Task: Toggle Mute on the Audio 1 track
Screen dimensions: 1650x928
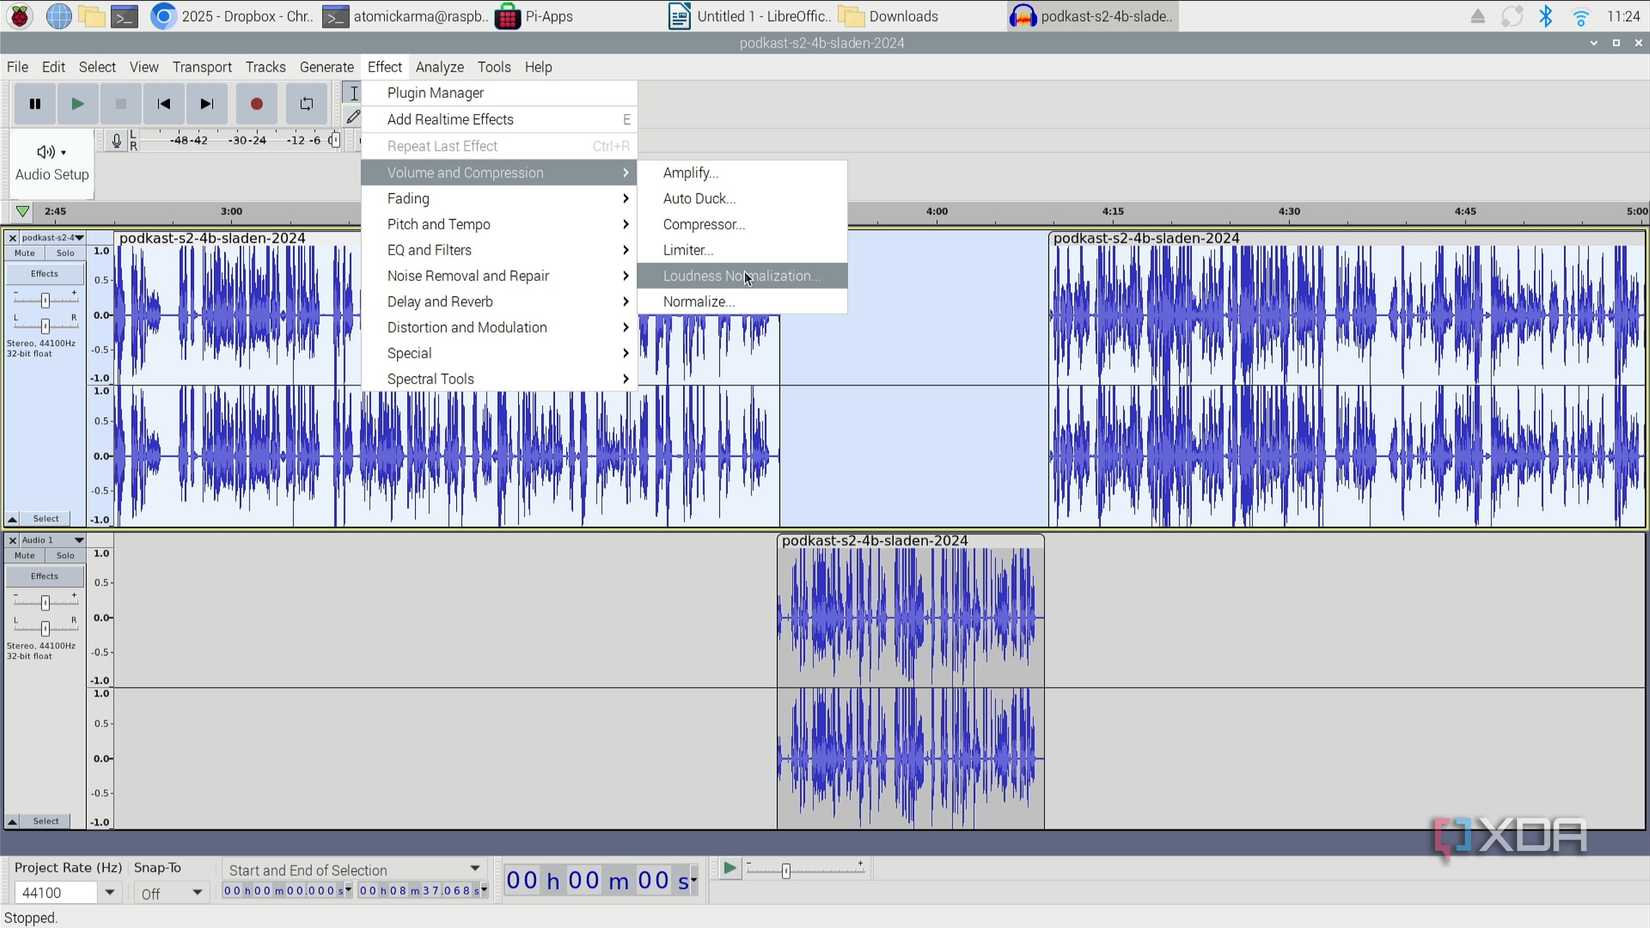Action: (x=25, y=556)
